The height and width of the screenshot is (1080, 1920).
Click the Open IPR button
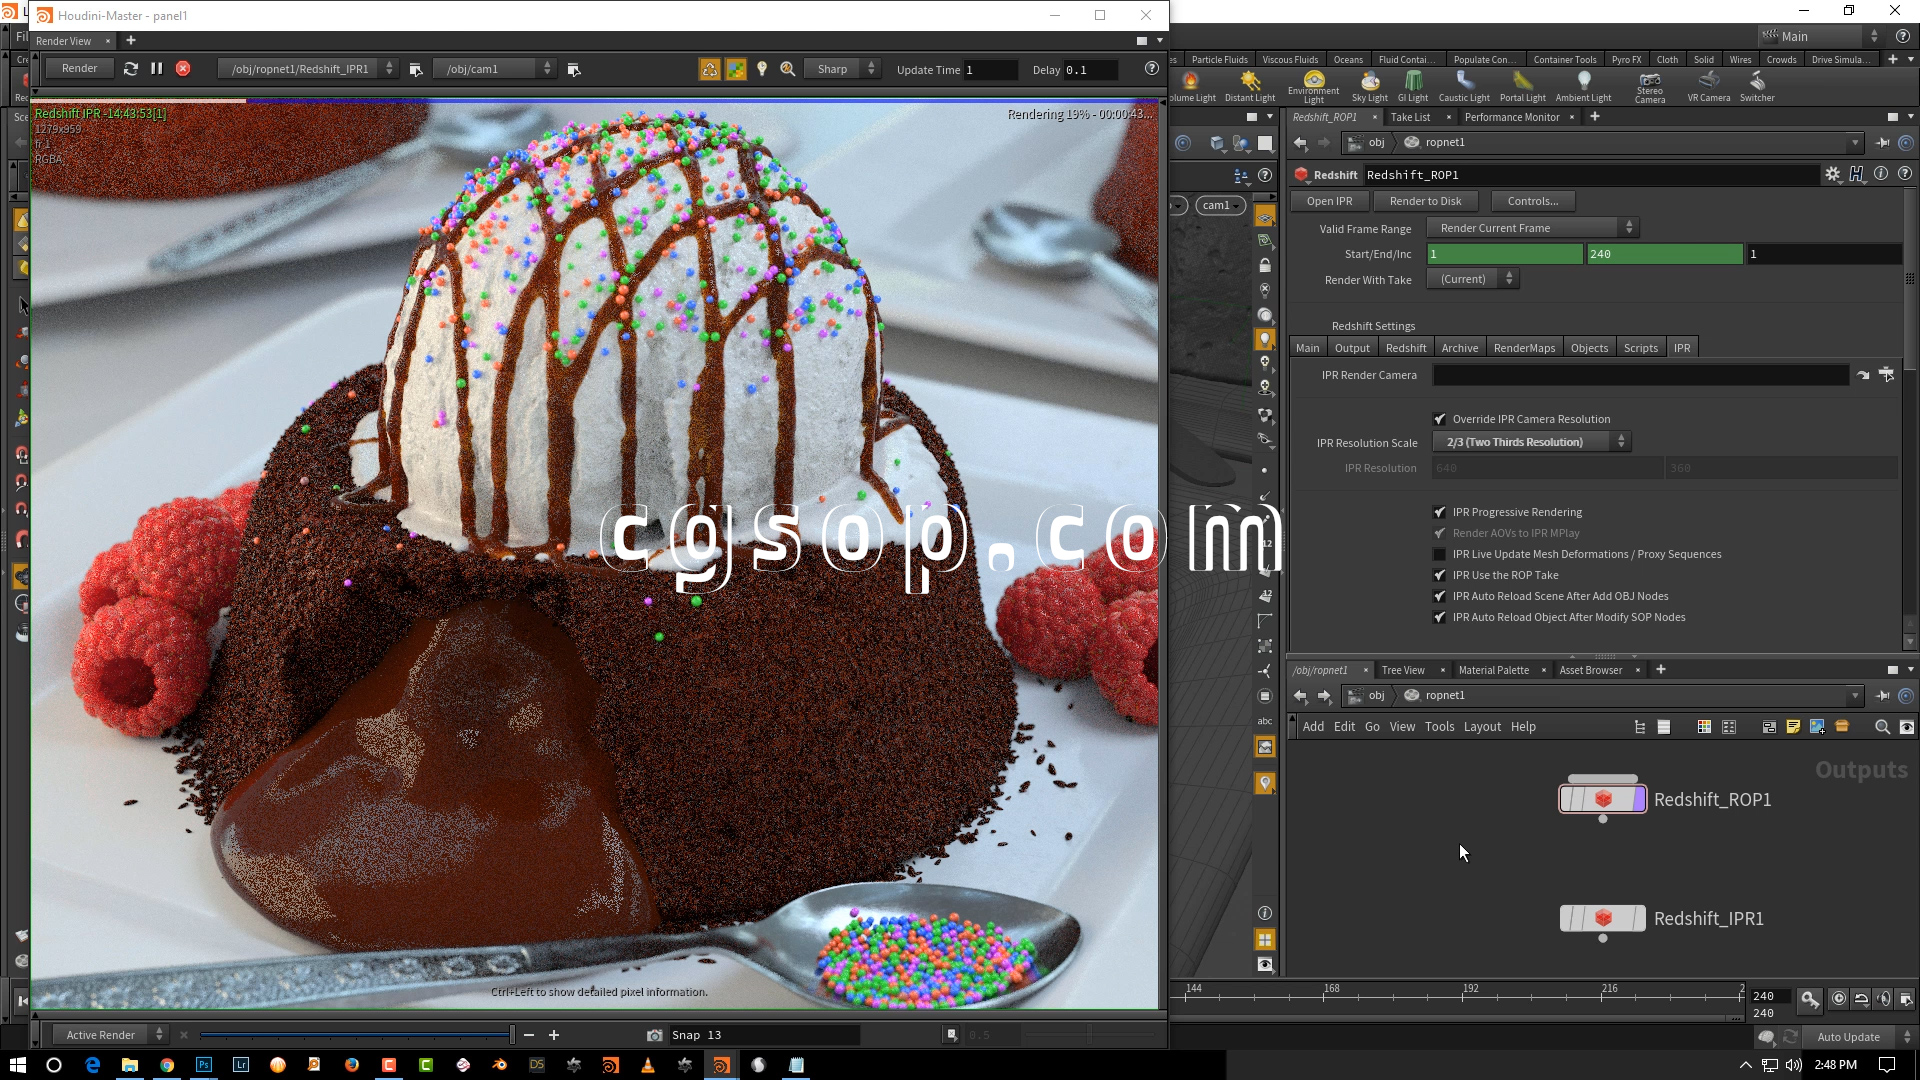pyautogui.click(x=1329, y=201)
